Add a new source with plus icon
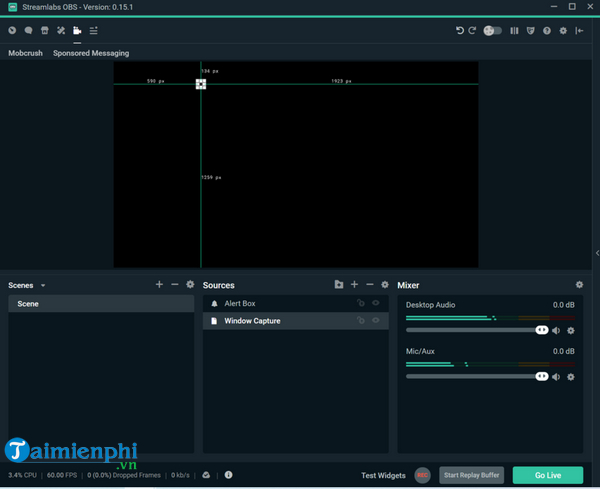The image size is (600, 489). 354,284
